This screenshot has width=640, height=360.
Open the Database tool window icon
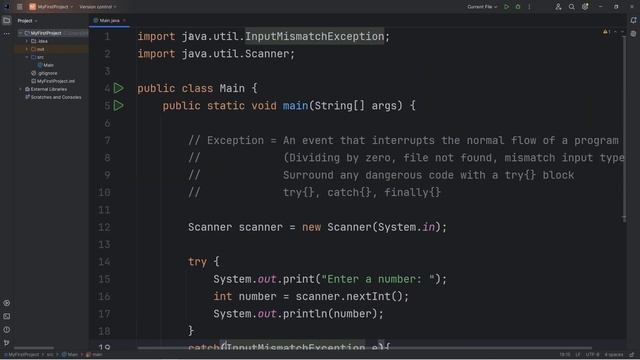633,34
